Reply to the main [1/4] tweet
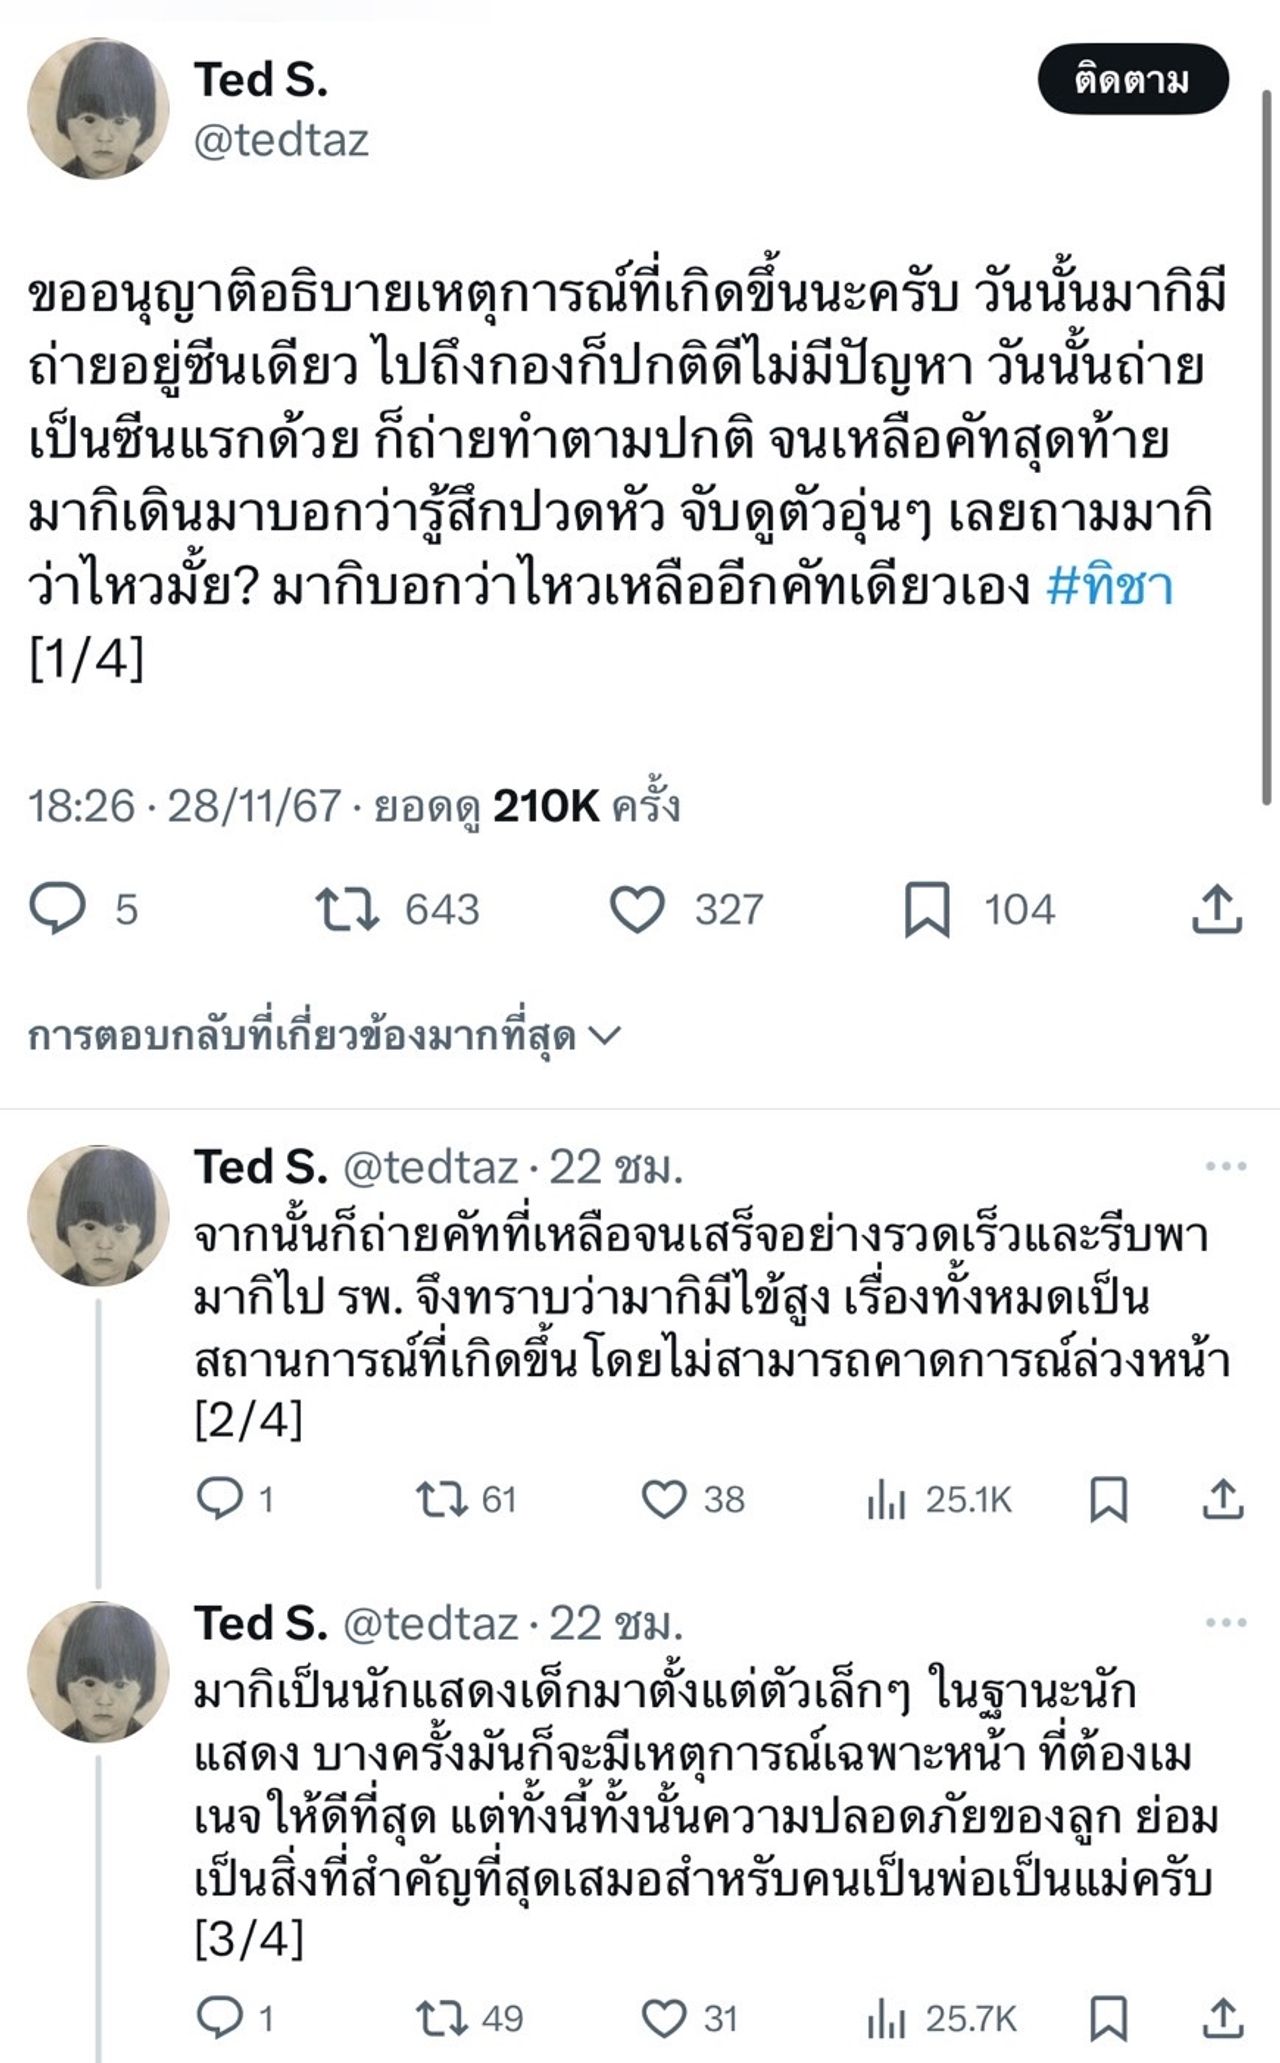The image size is (1280, 2063). click(57, 909)
